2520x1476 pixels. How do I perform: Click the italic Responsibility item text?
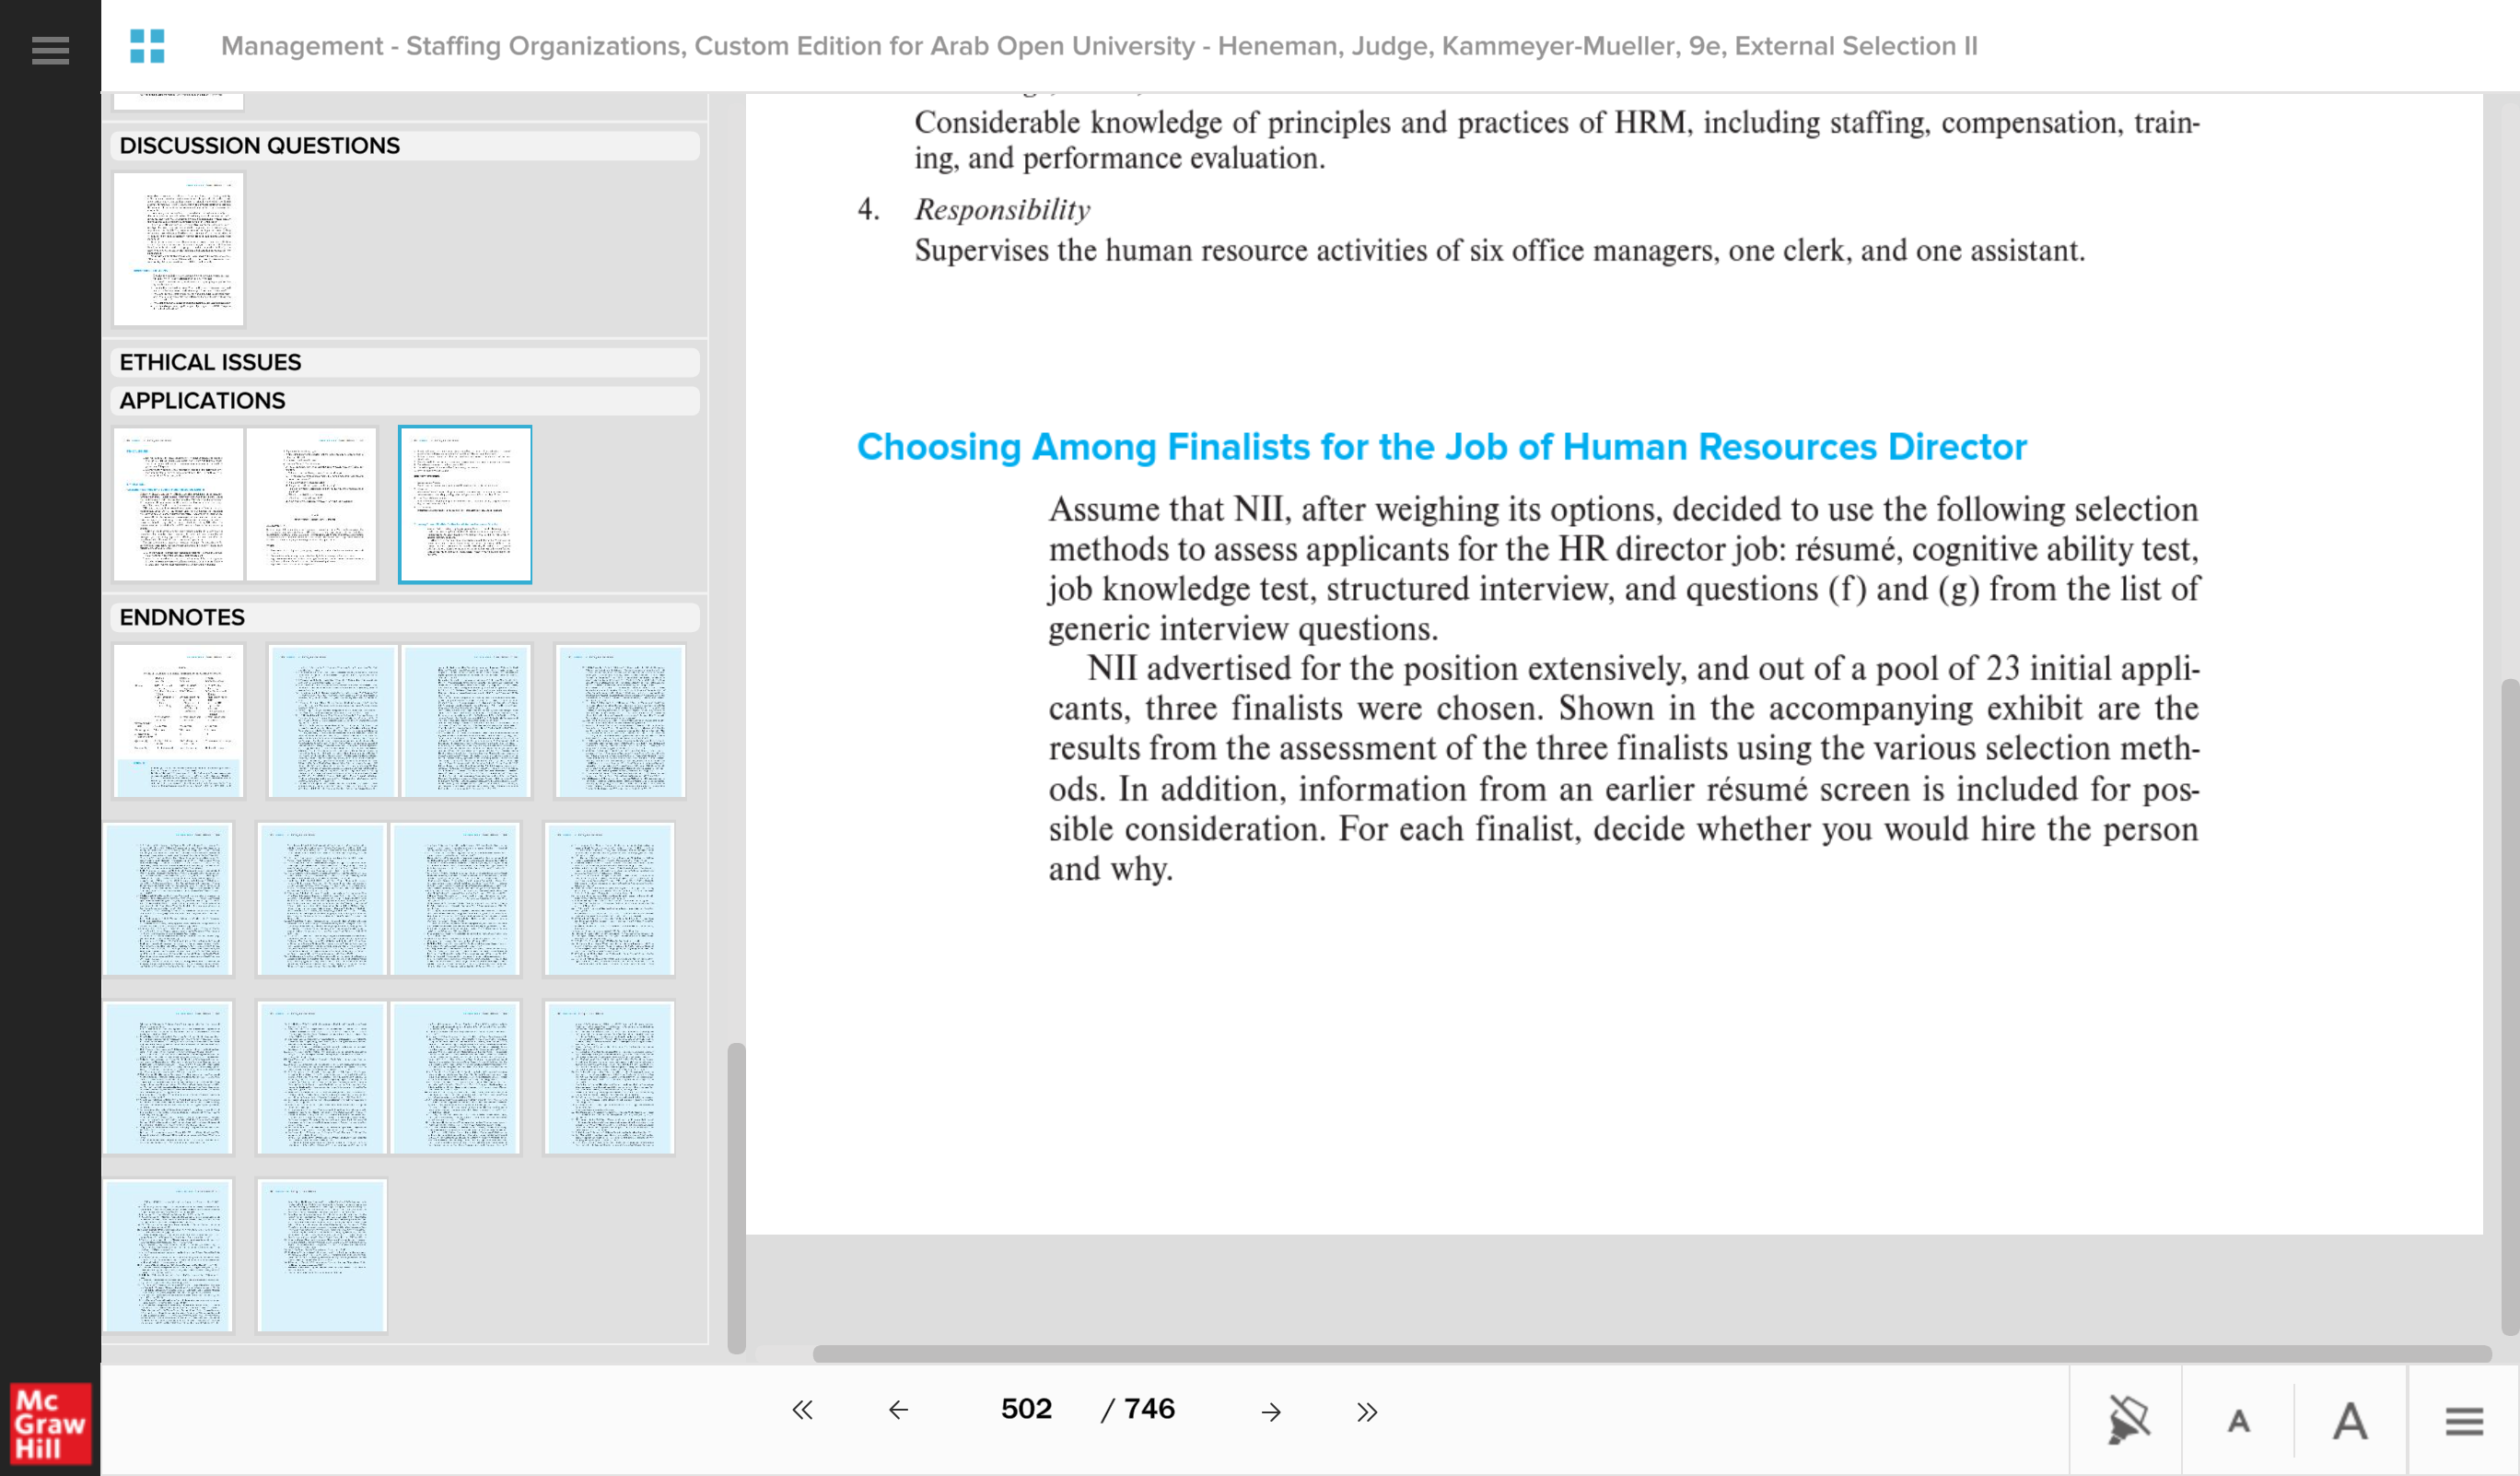1002,209
